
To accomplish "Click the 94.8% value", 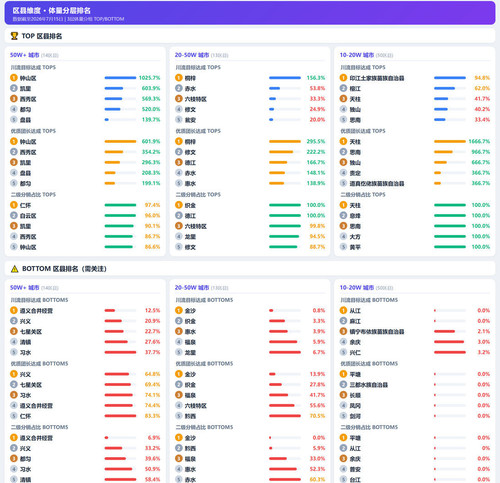I will pyautogui.click(x=482, y=78).
